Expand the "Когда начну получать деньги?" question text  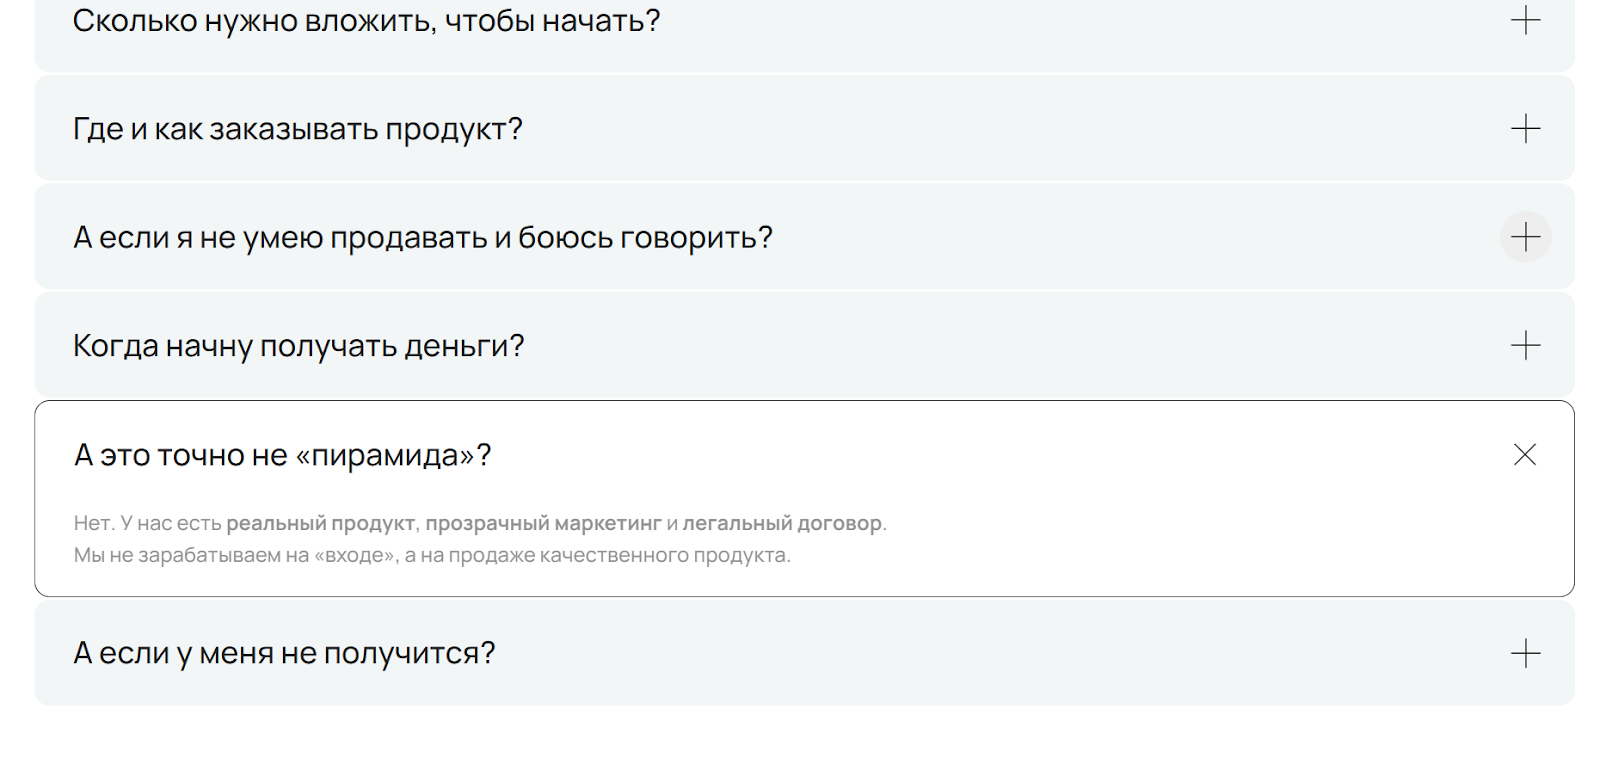[x=298, y=346]
